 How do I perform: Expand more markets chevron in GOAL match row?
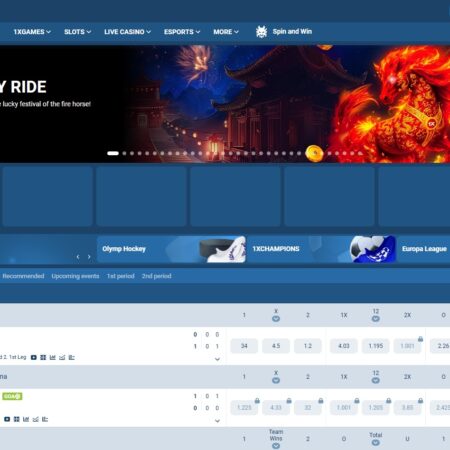(x=217, y=421)
